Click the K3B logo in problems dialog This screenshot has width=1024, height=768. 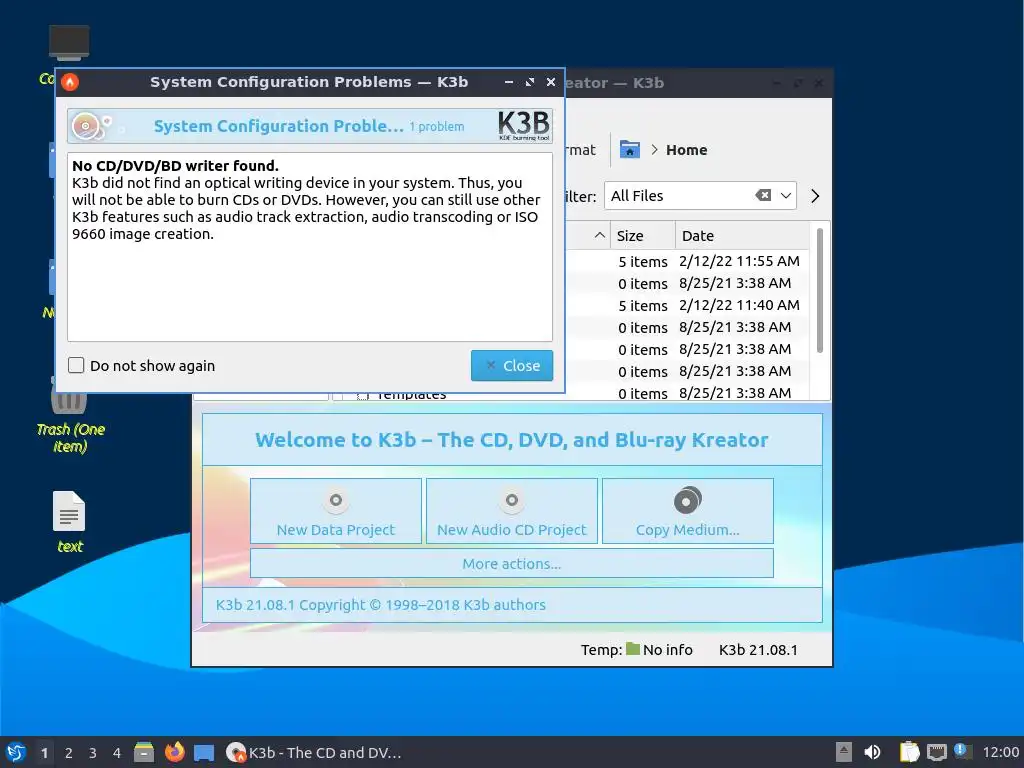pos(524,125)
